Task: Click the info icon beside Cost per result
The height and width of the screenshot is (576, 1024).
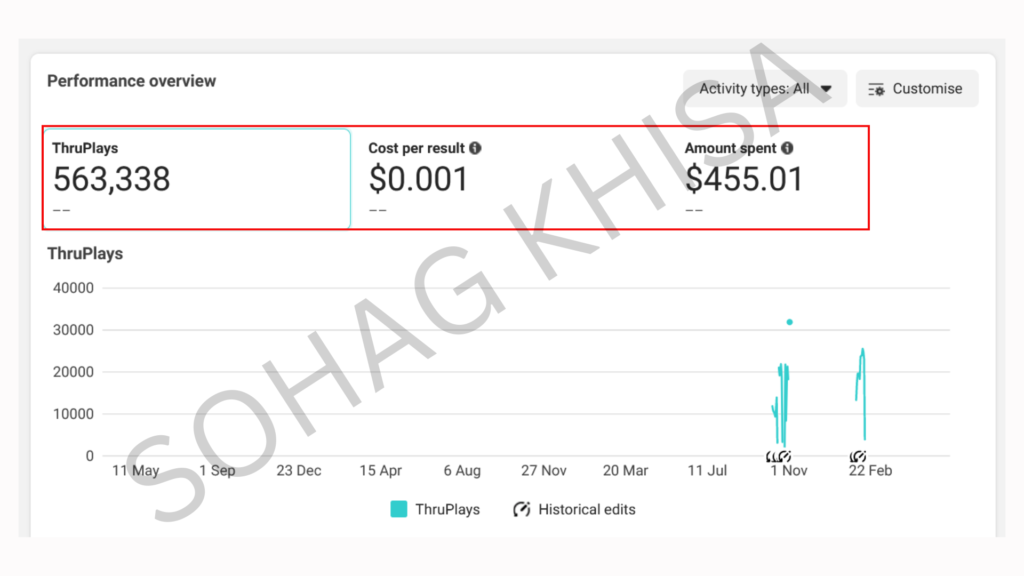Action: click(x=475, y=148)
